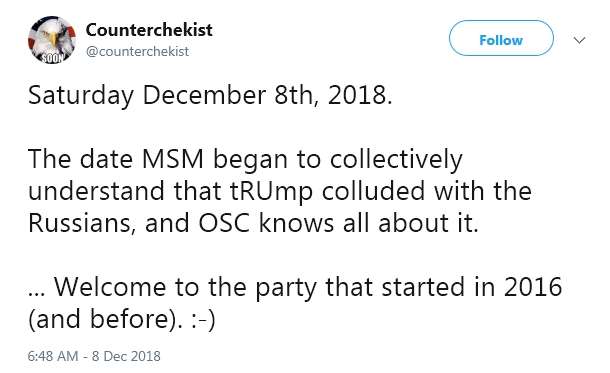Click the word 'MSM' in tweet
This screenshot has height=373, width=610.
[173, 159]
